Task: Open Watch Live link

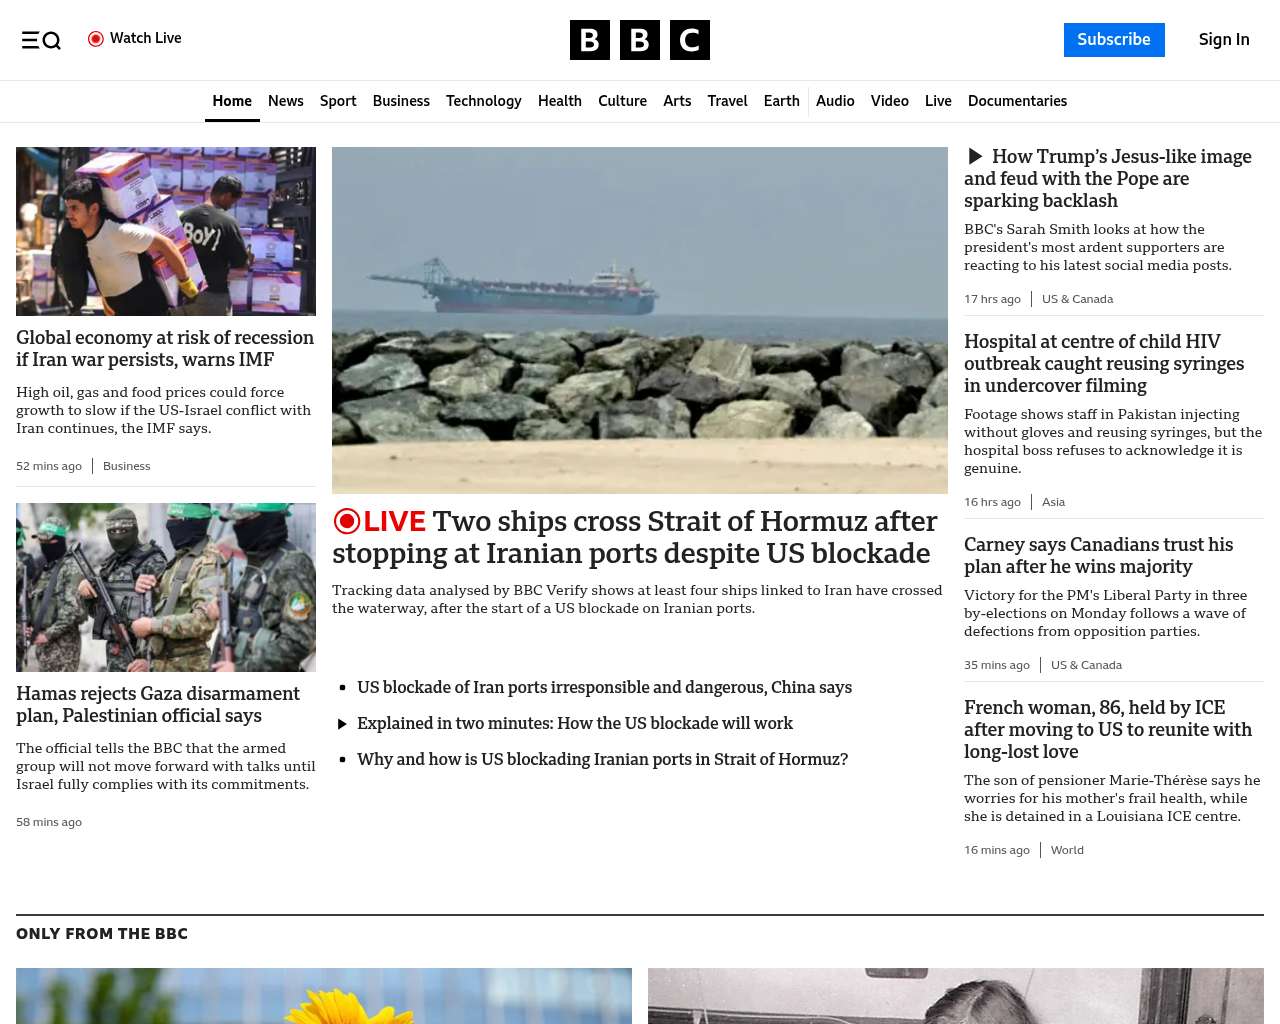Action: click(135, 39)
